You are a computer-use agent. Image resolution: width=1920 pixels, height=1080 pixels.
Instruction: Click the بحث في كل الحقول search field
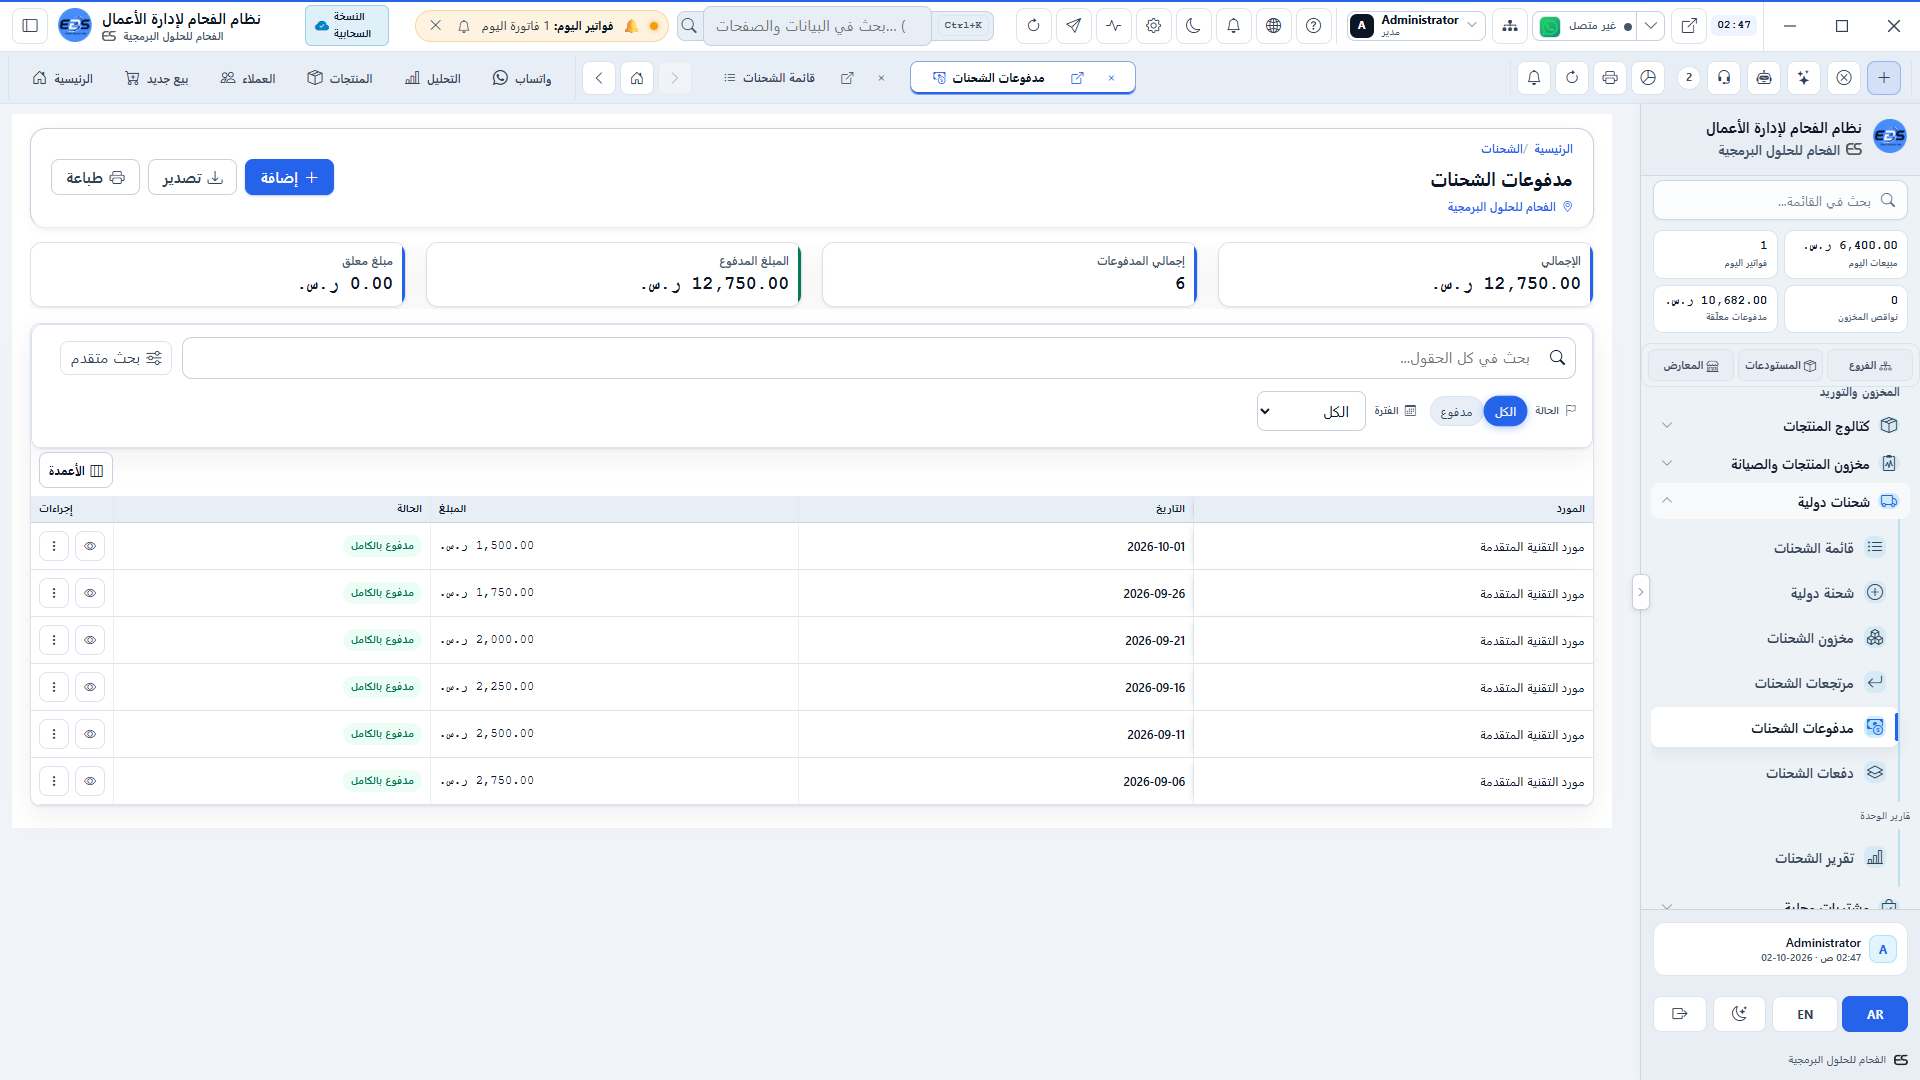(x=878, y=358)
